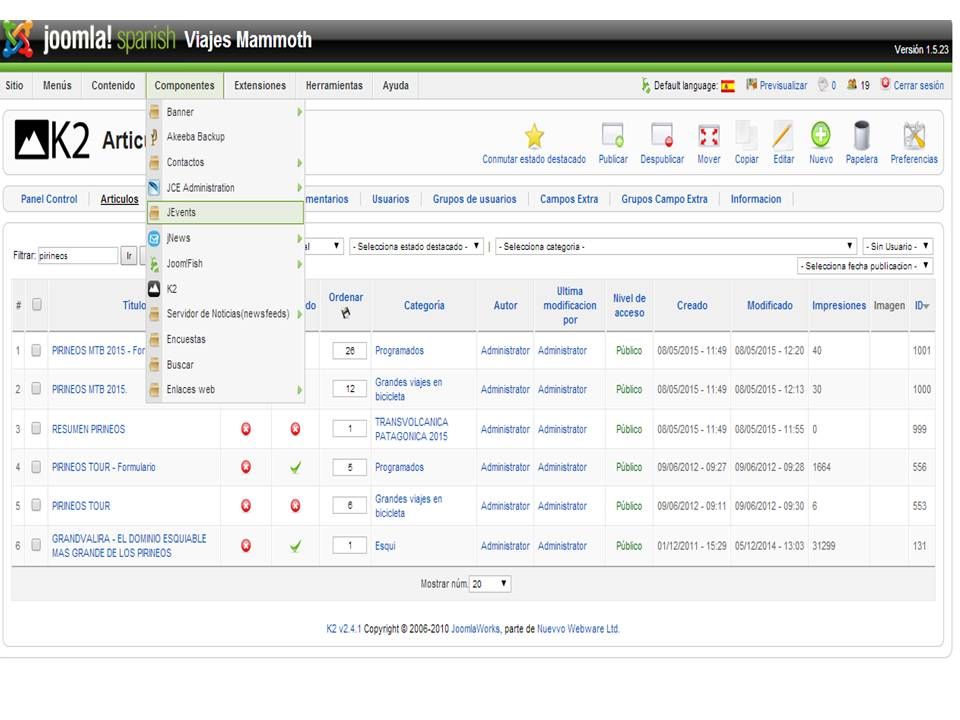Screen dimensions: 960x720
Task: Click the Papelera trash can icon
Action: 861,135
